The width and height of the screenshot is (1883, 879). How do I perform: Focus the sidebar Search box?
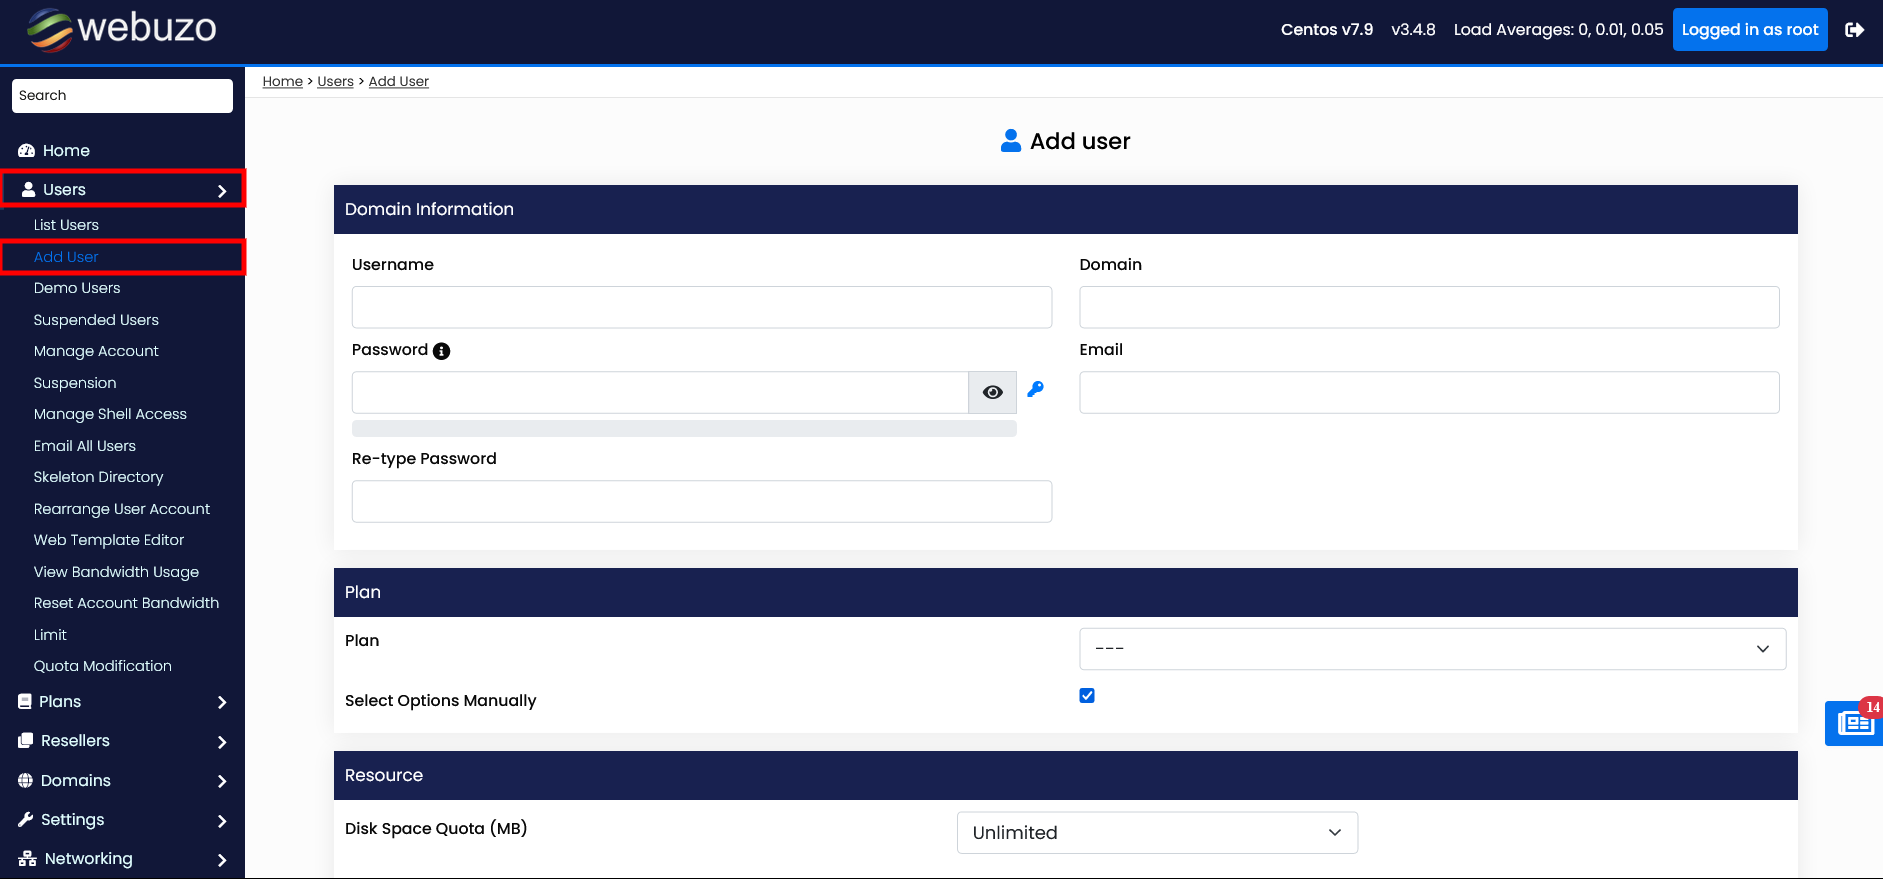[x=122, y=96]
